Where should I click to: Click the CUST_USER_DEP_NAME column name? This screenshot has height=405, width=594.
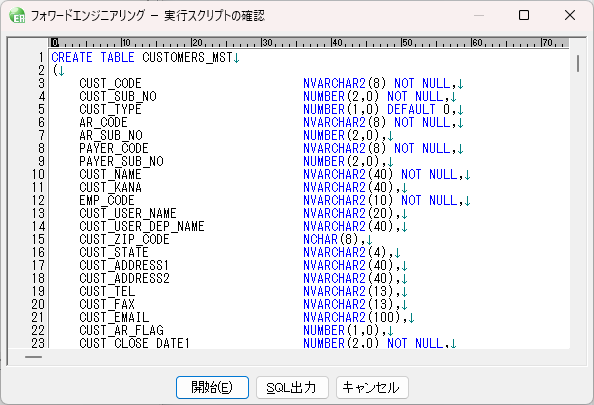click(x=142, y=226)
